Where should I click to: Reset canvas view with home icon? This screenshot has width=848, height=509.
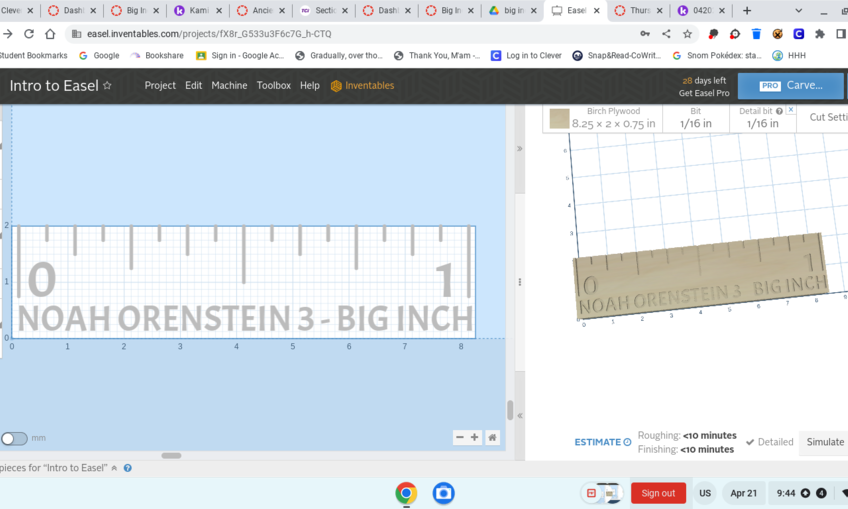[x=492, y=437]
